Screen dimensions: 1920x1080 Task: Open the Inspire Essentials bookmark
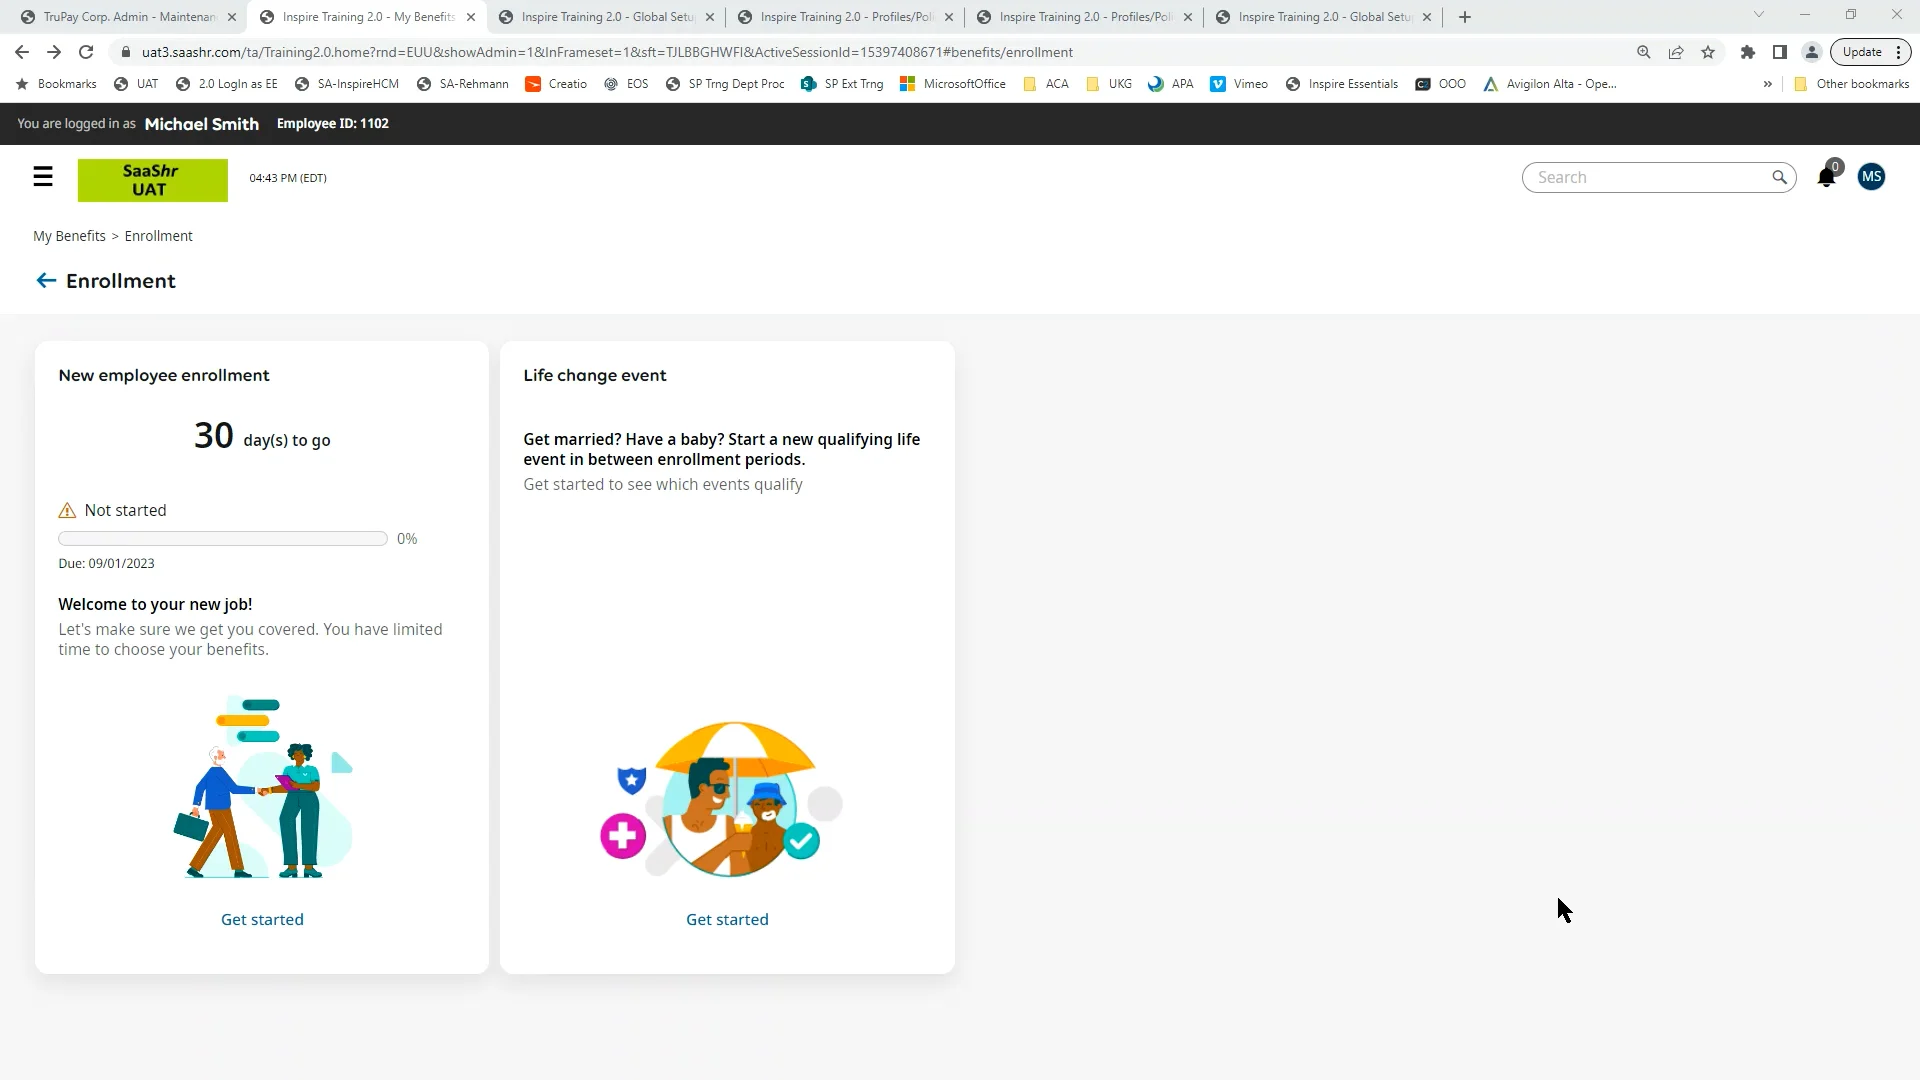coord(1342,84)
